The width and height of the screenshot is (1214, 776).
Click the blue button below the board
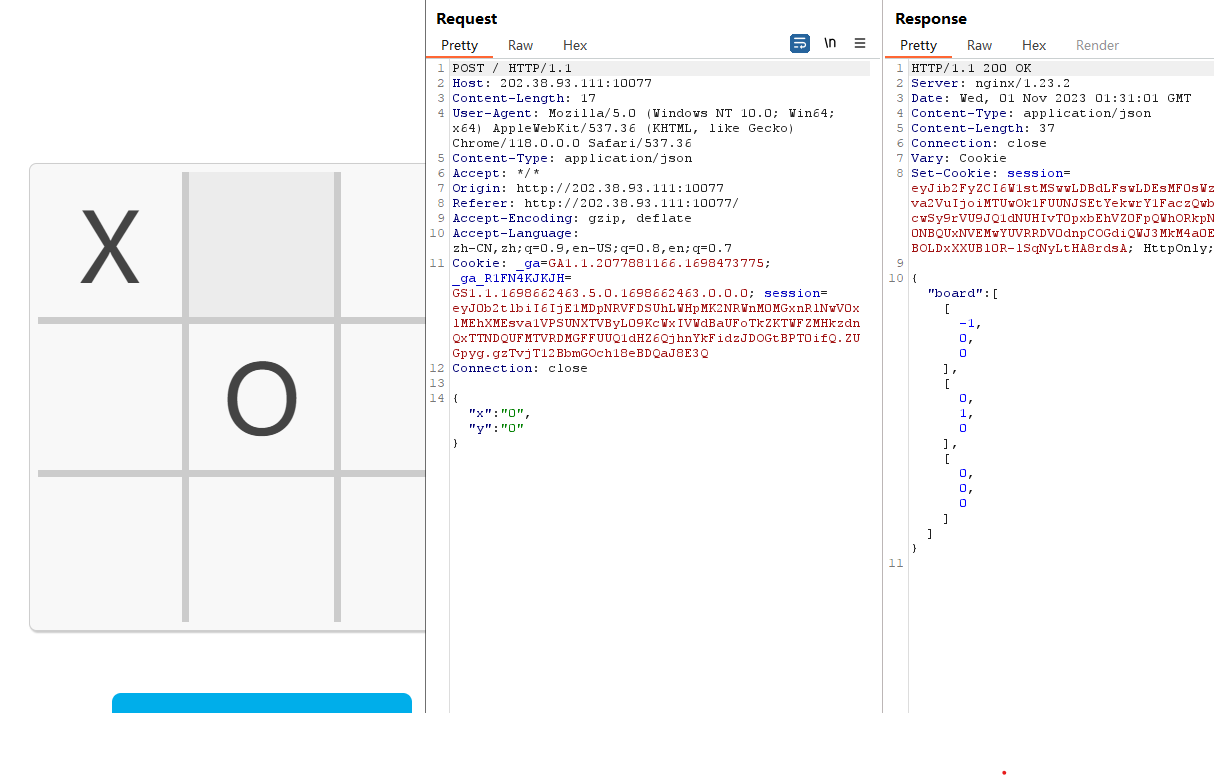pyautogui.click(x=262, y=703)
